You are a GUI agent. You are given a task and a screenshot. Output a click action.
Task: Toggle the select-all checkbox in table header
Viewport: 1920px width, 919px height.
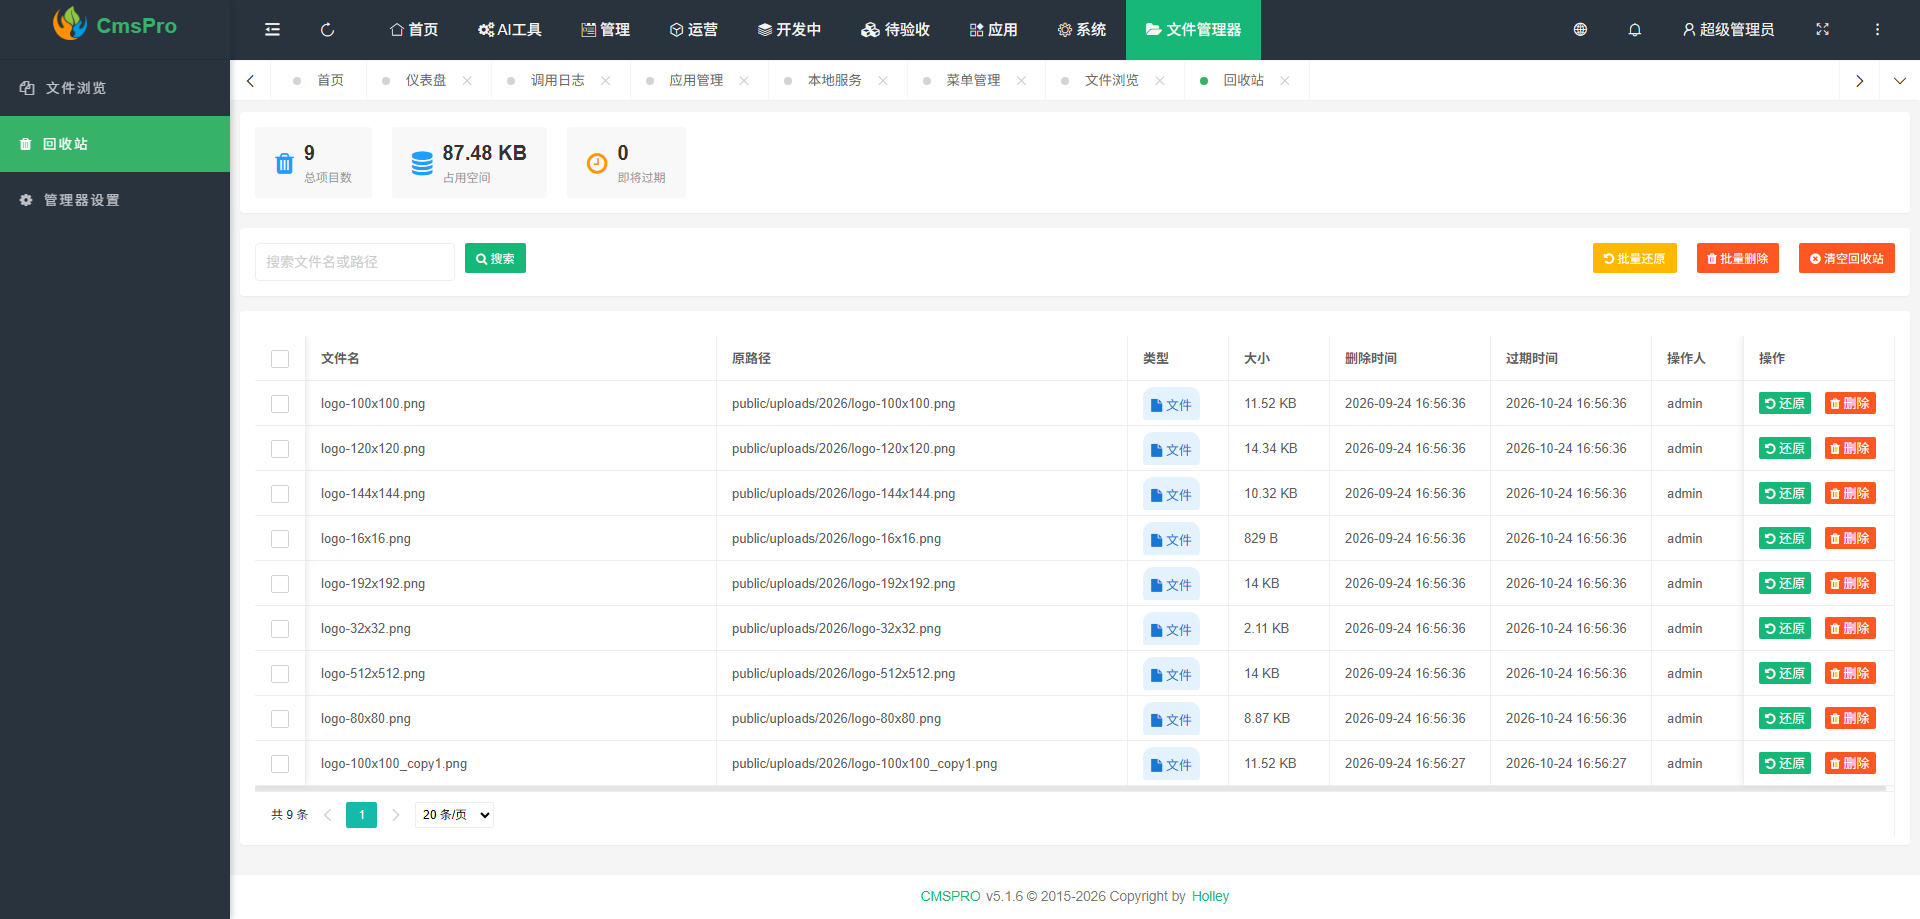coord(280,359)
